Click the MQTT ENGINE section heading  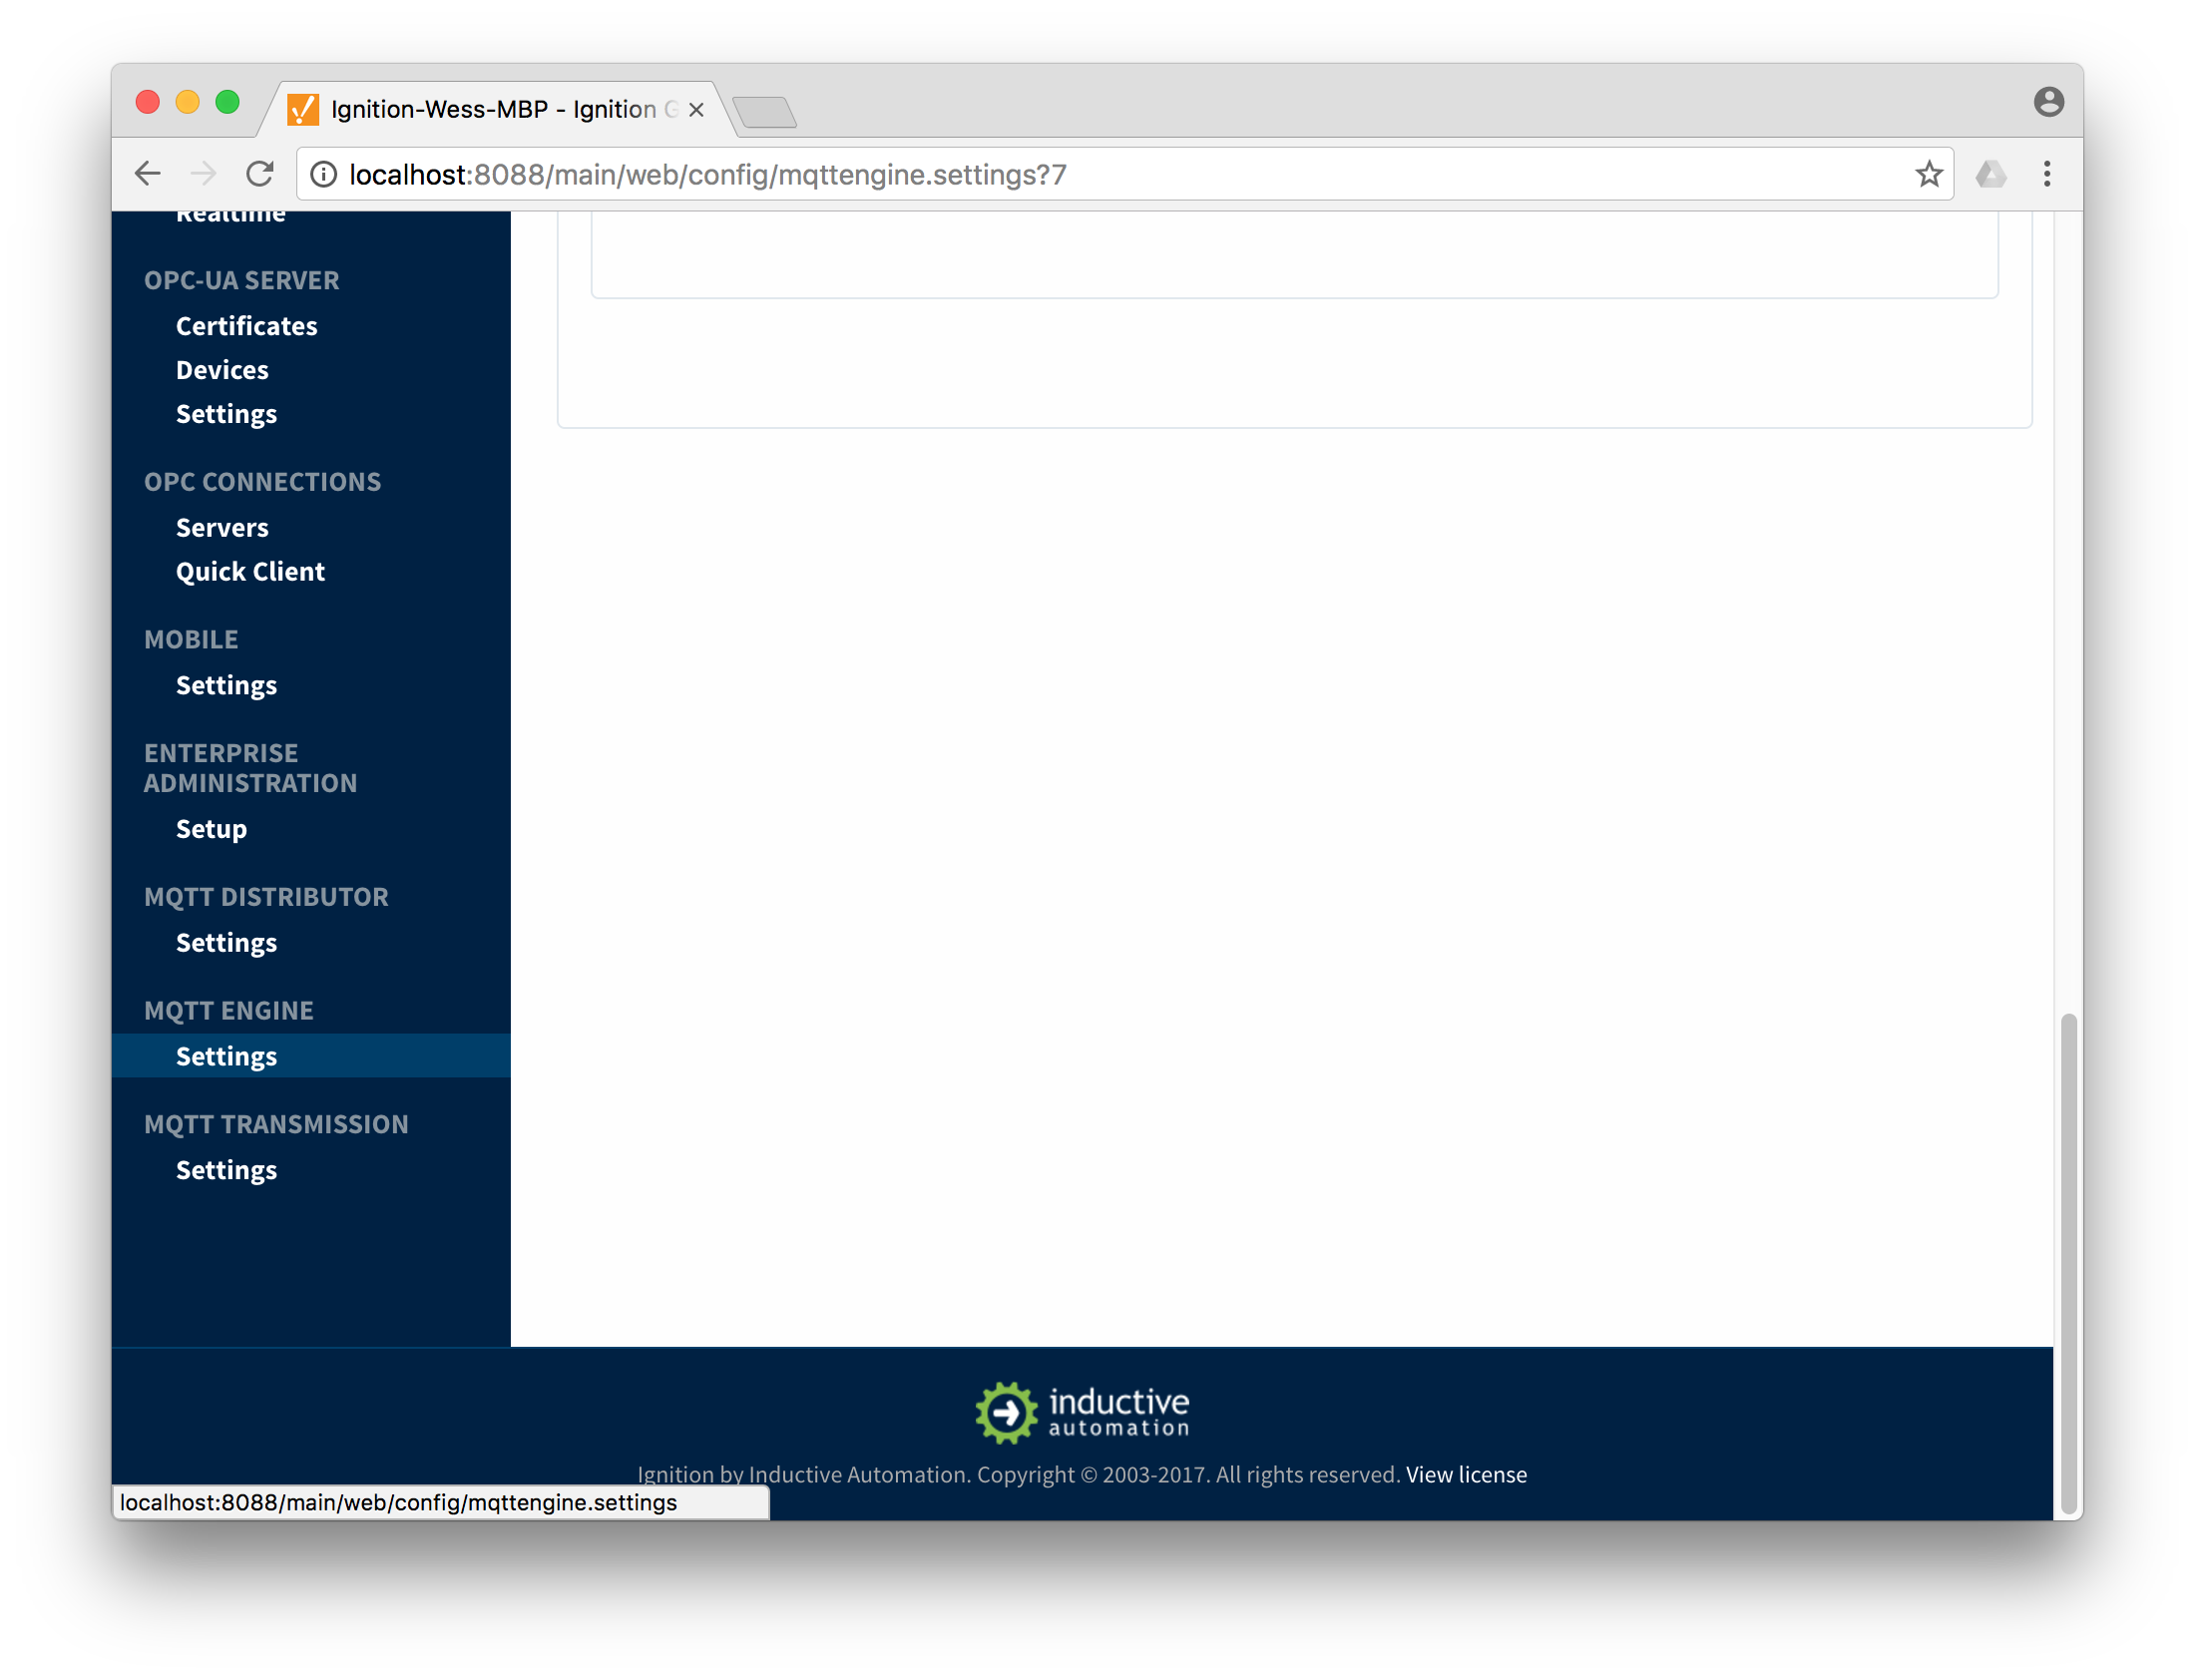(228, 1011)
